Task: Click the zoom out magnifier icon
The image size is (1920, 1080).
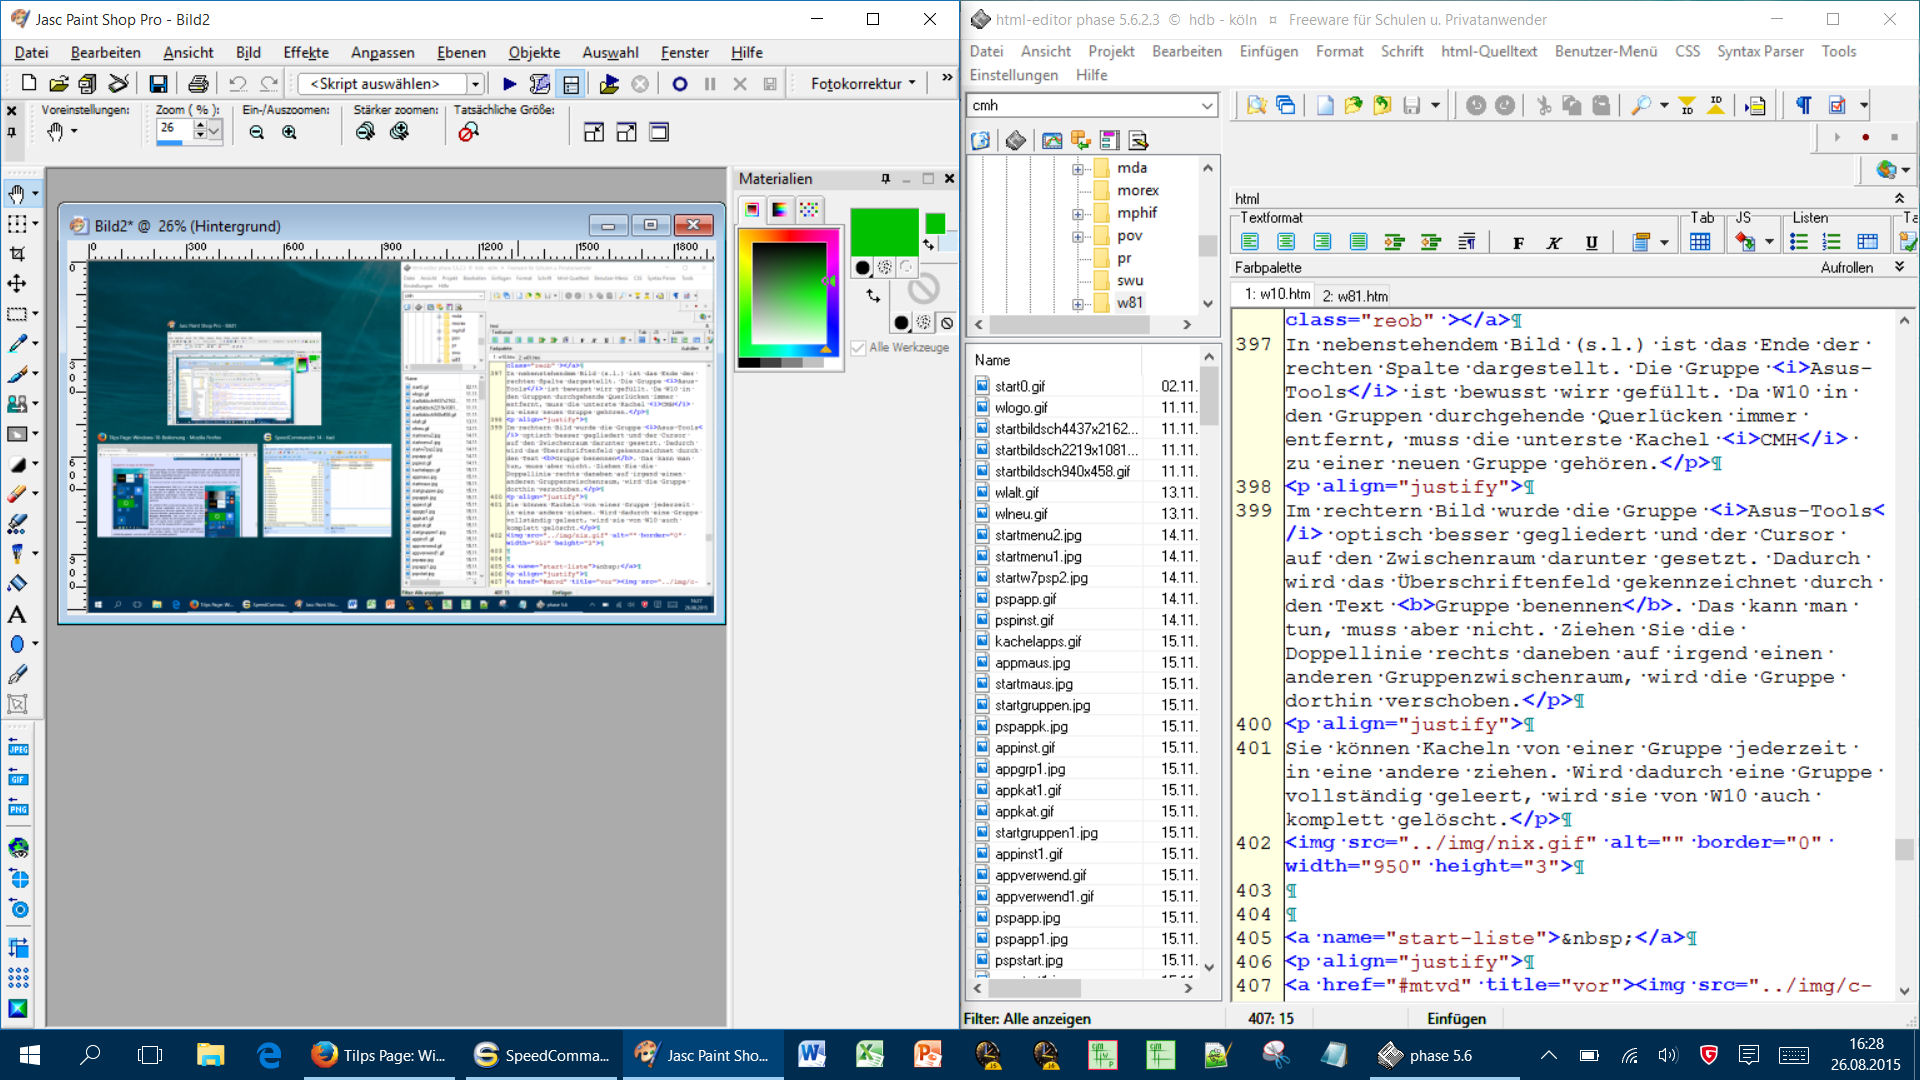Action: click(x=257, y=132)
